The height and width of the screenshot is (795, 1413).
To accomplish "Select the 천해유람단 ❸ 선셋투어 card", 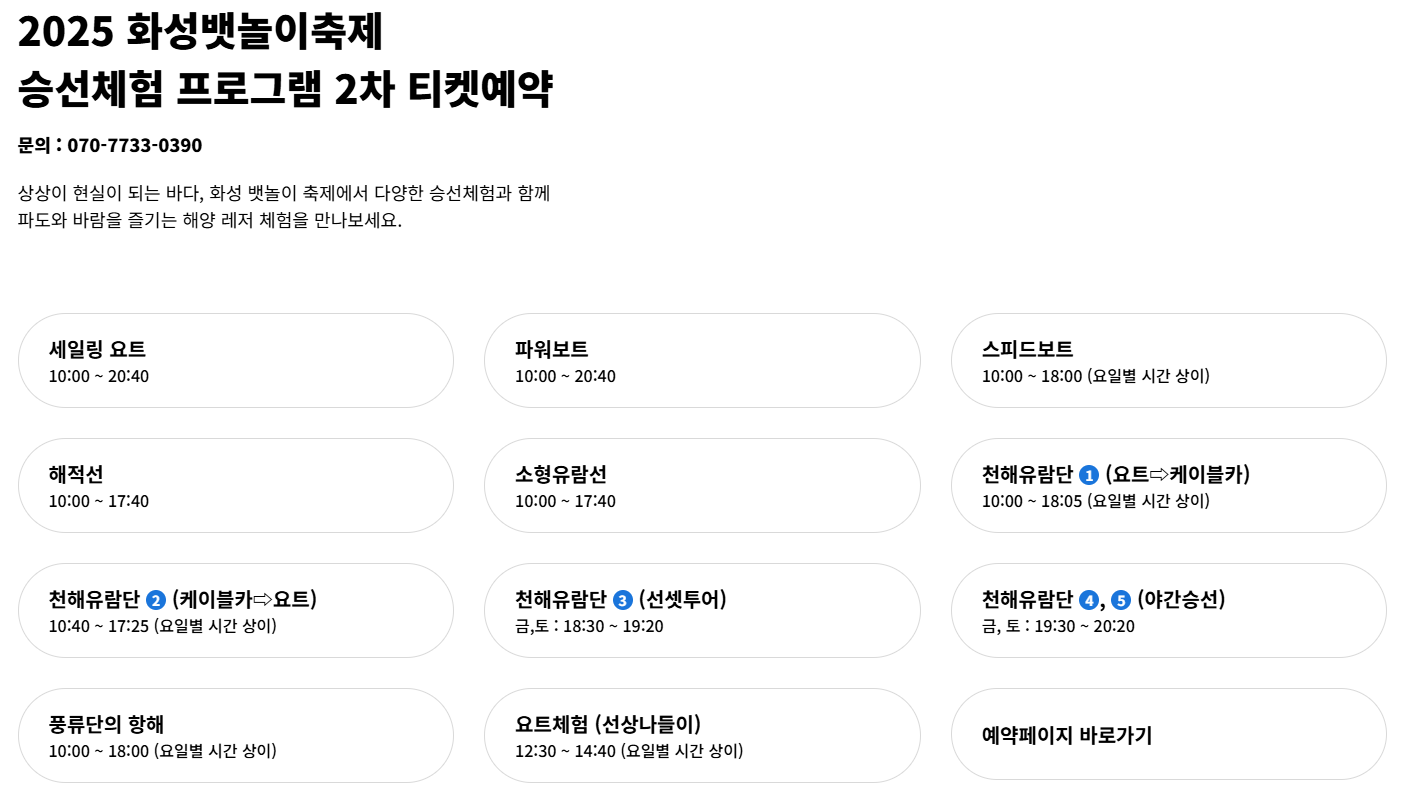I will coord(703,610).
